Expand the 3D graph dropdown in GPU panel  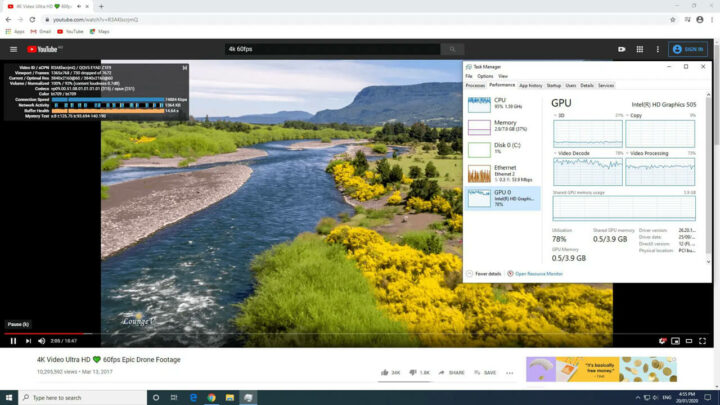(x=557, y=115)
